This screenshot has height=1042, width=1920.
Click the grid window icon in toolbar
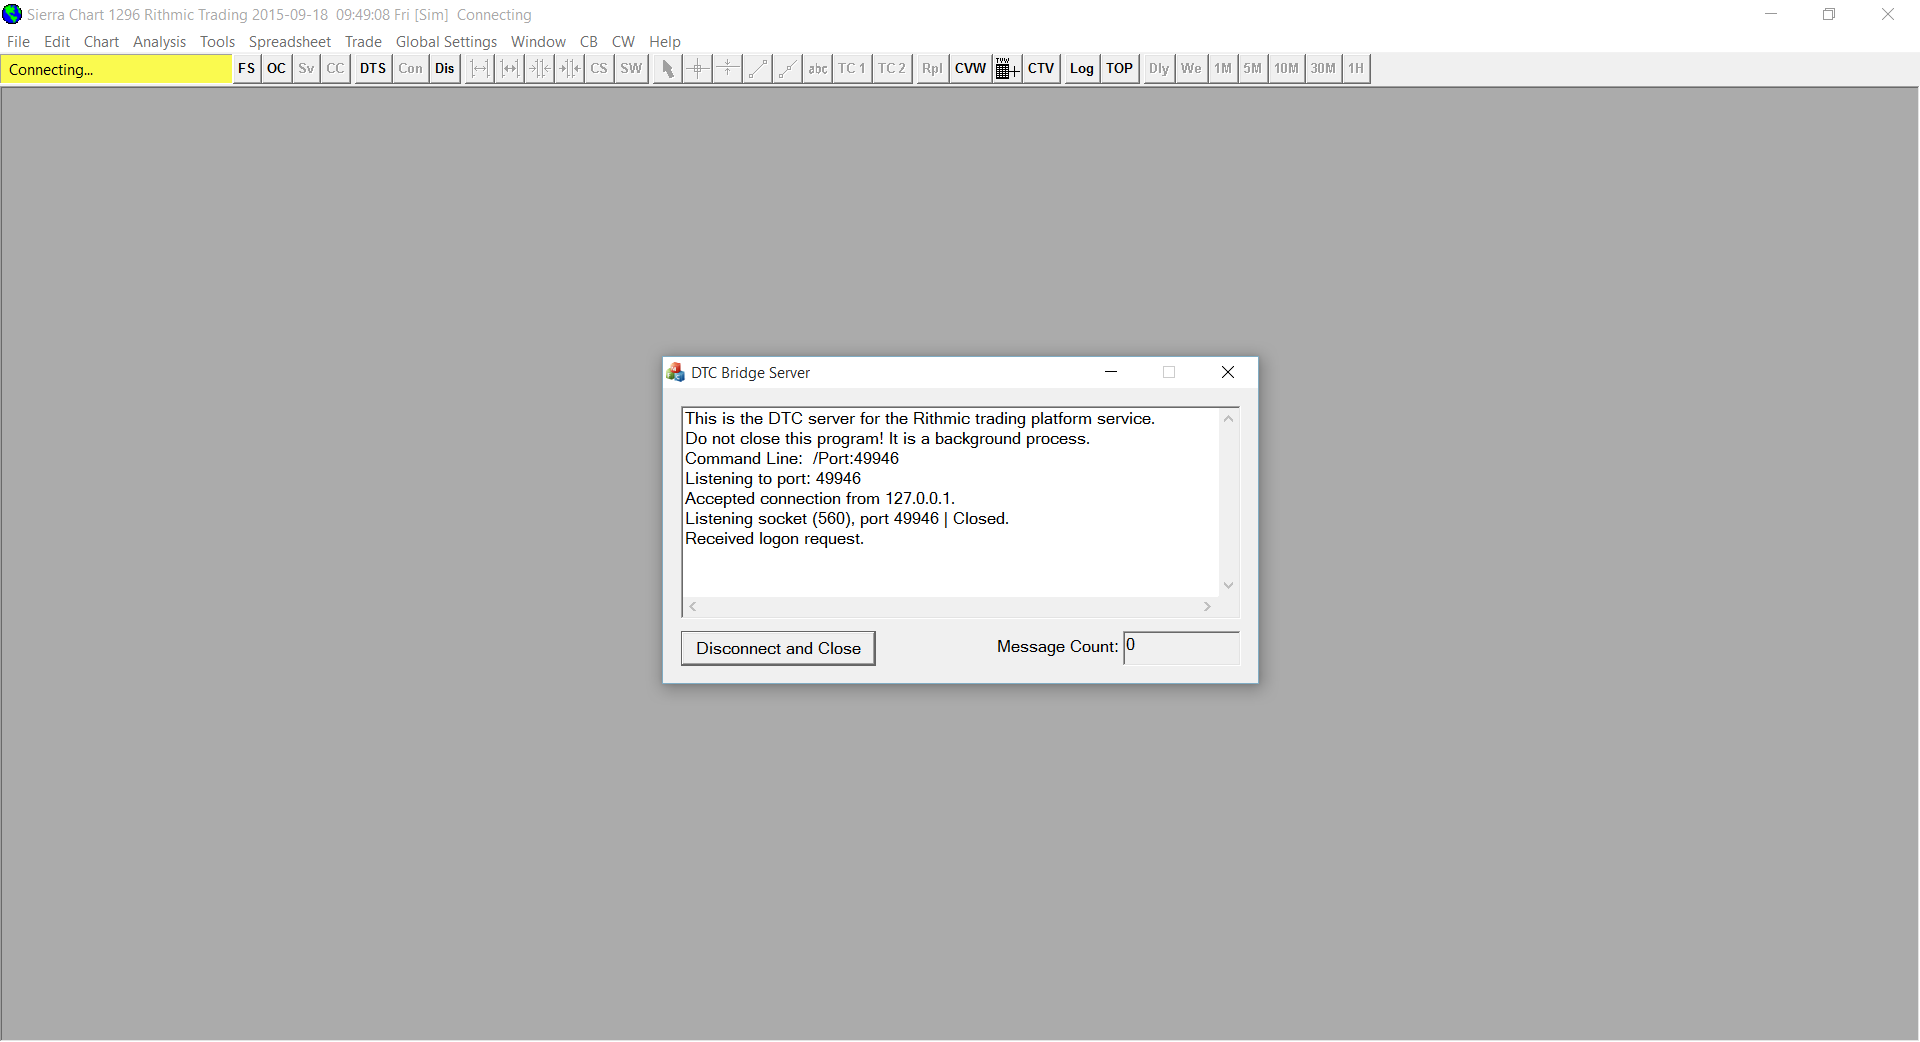coord(1008,69)
